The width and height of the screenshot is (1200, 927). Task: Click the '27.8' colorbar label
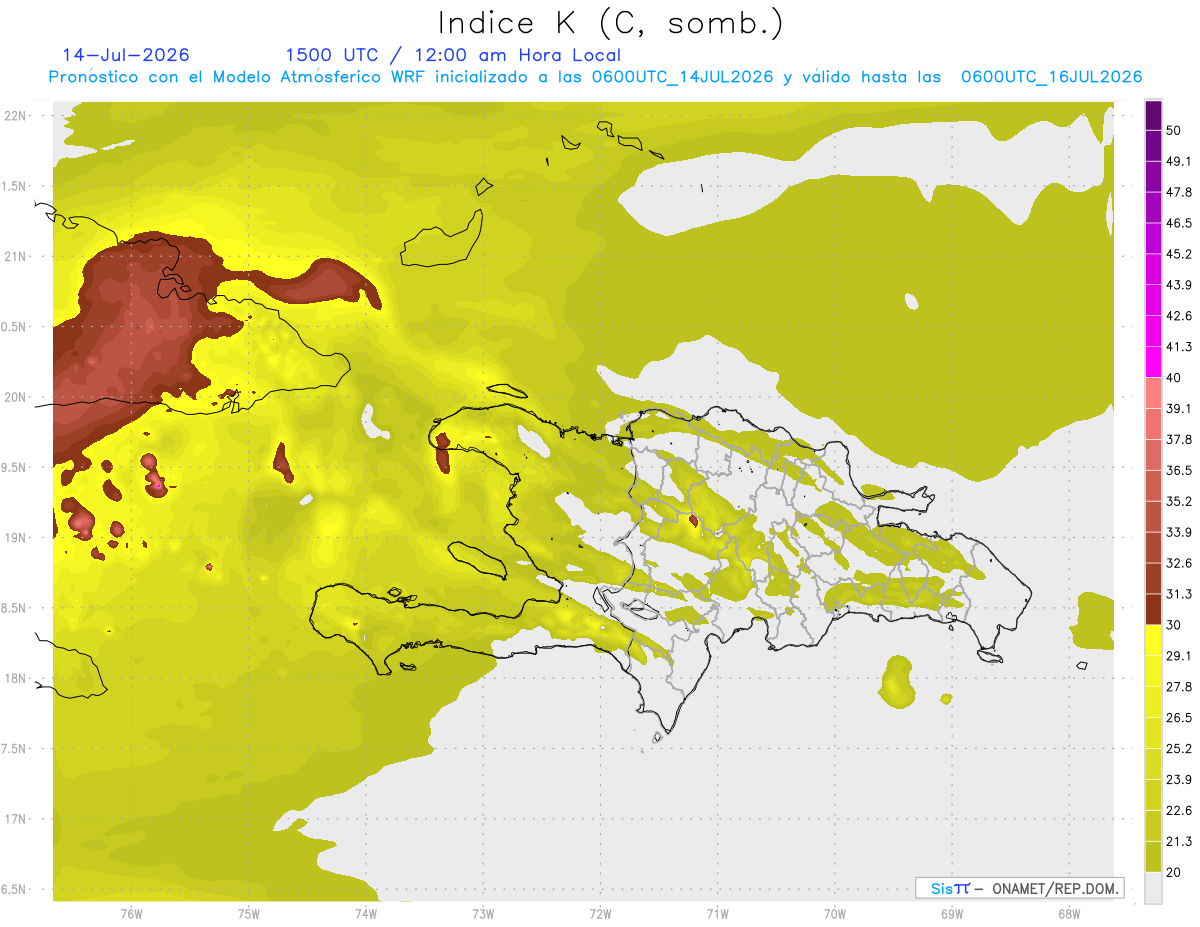1179,686
